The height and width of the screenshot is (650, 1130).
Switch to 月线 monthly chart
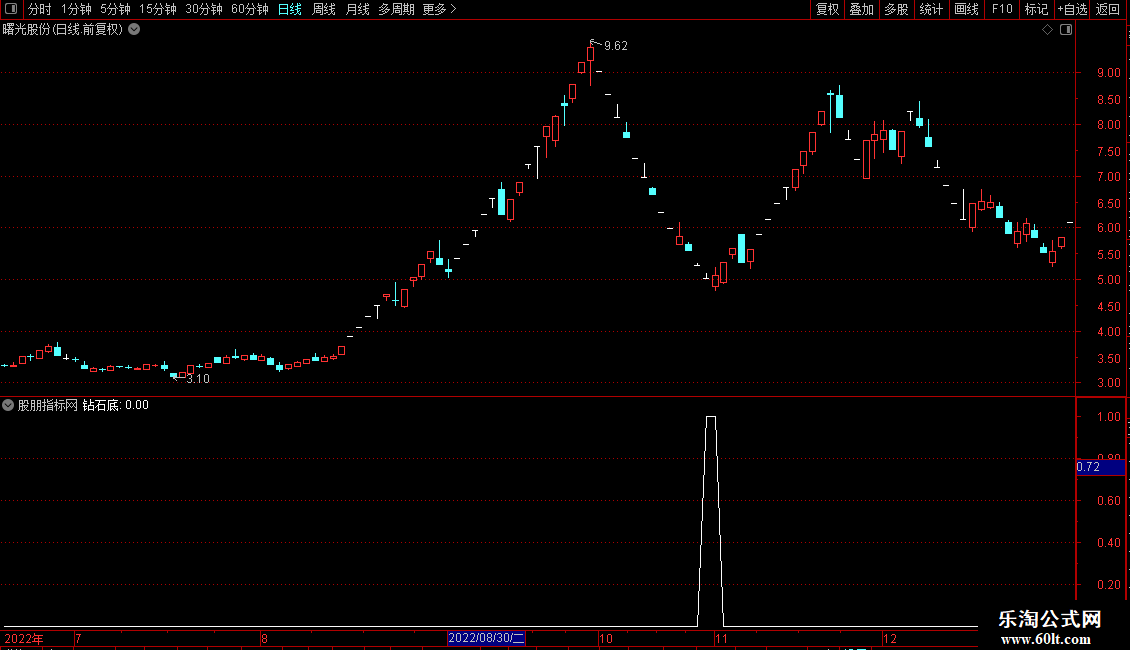357,9
